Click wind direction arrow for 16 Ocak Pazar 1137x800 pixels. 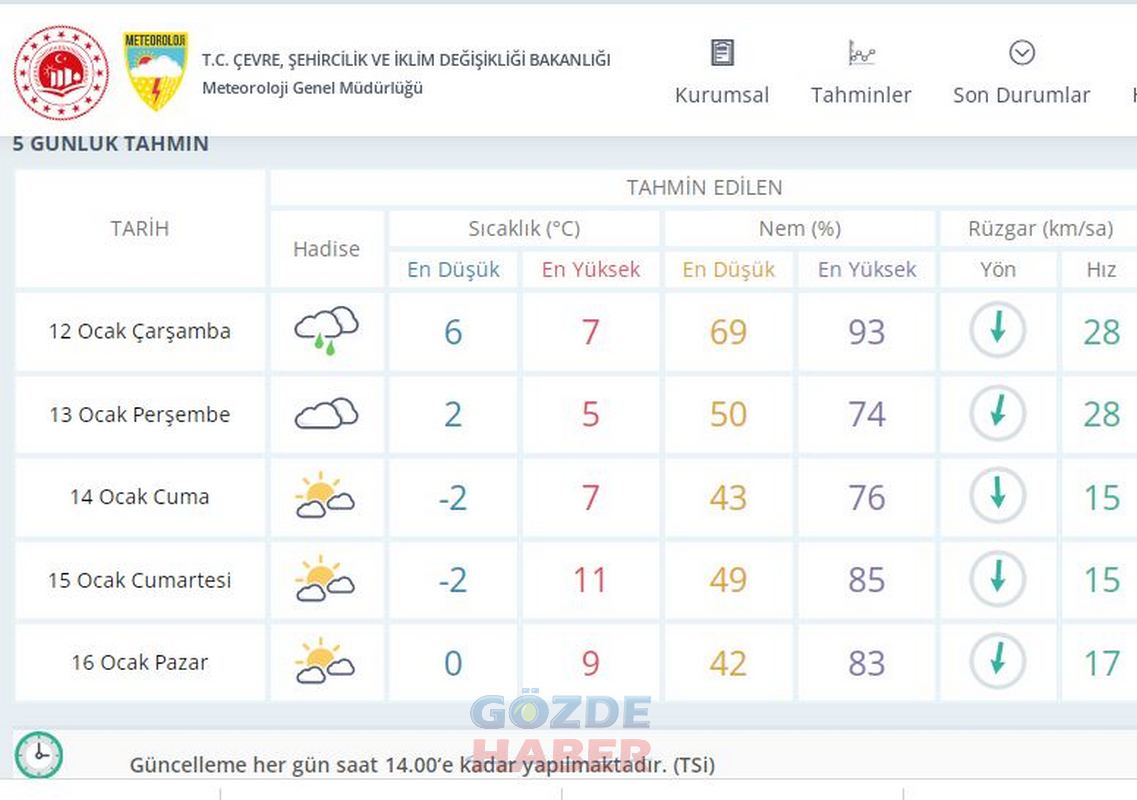click(x=997, y=661)
